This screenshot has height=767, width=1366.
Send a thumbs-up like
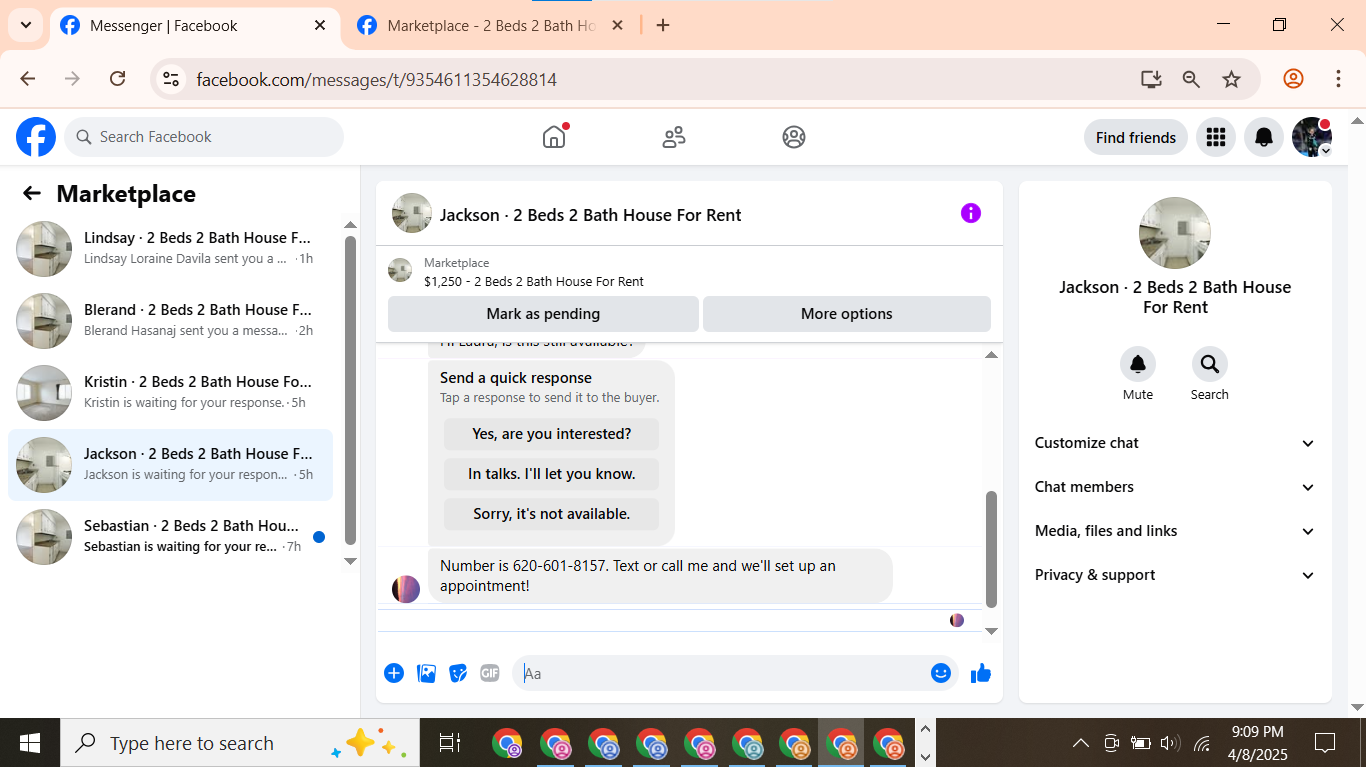981,673
